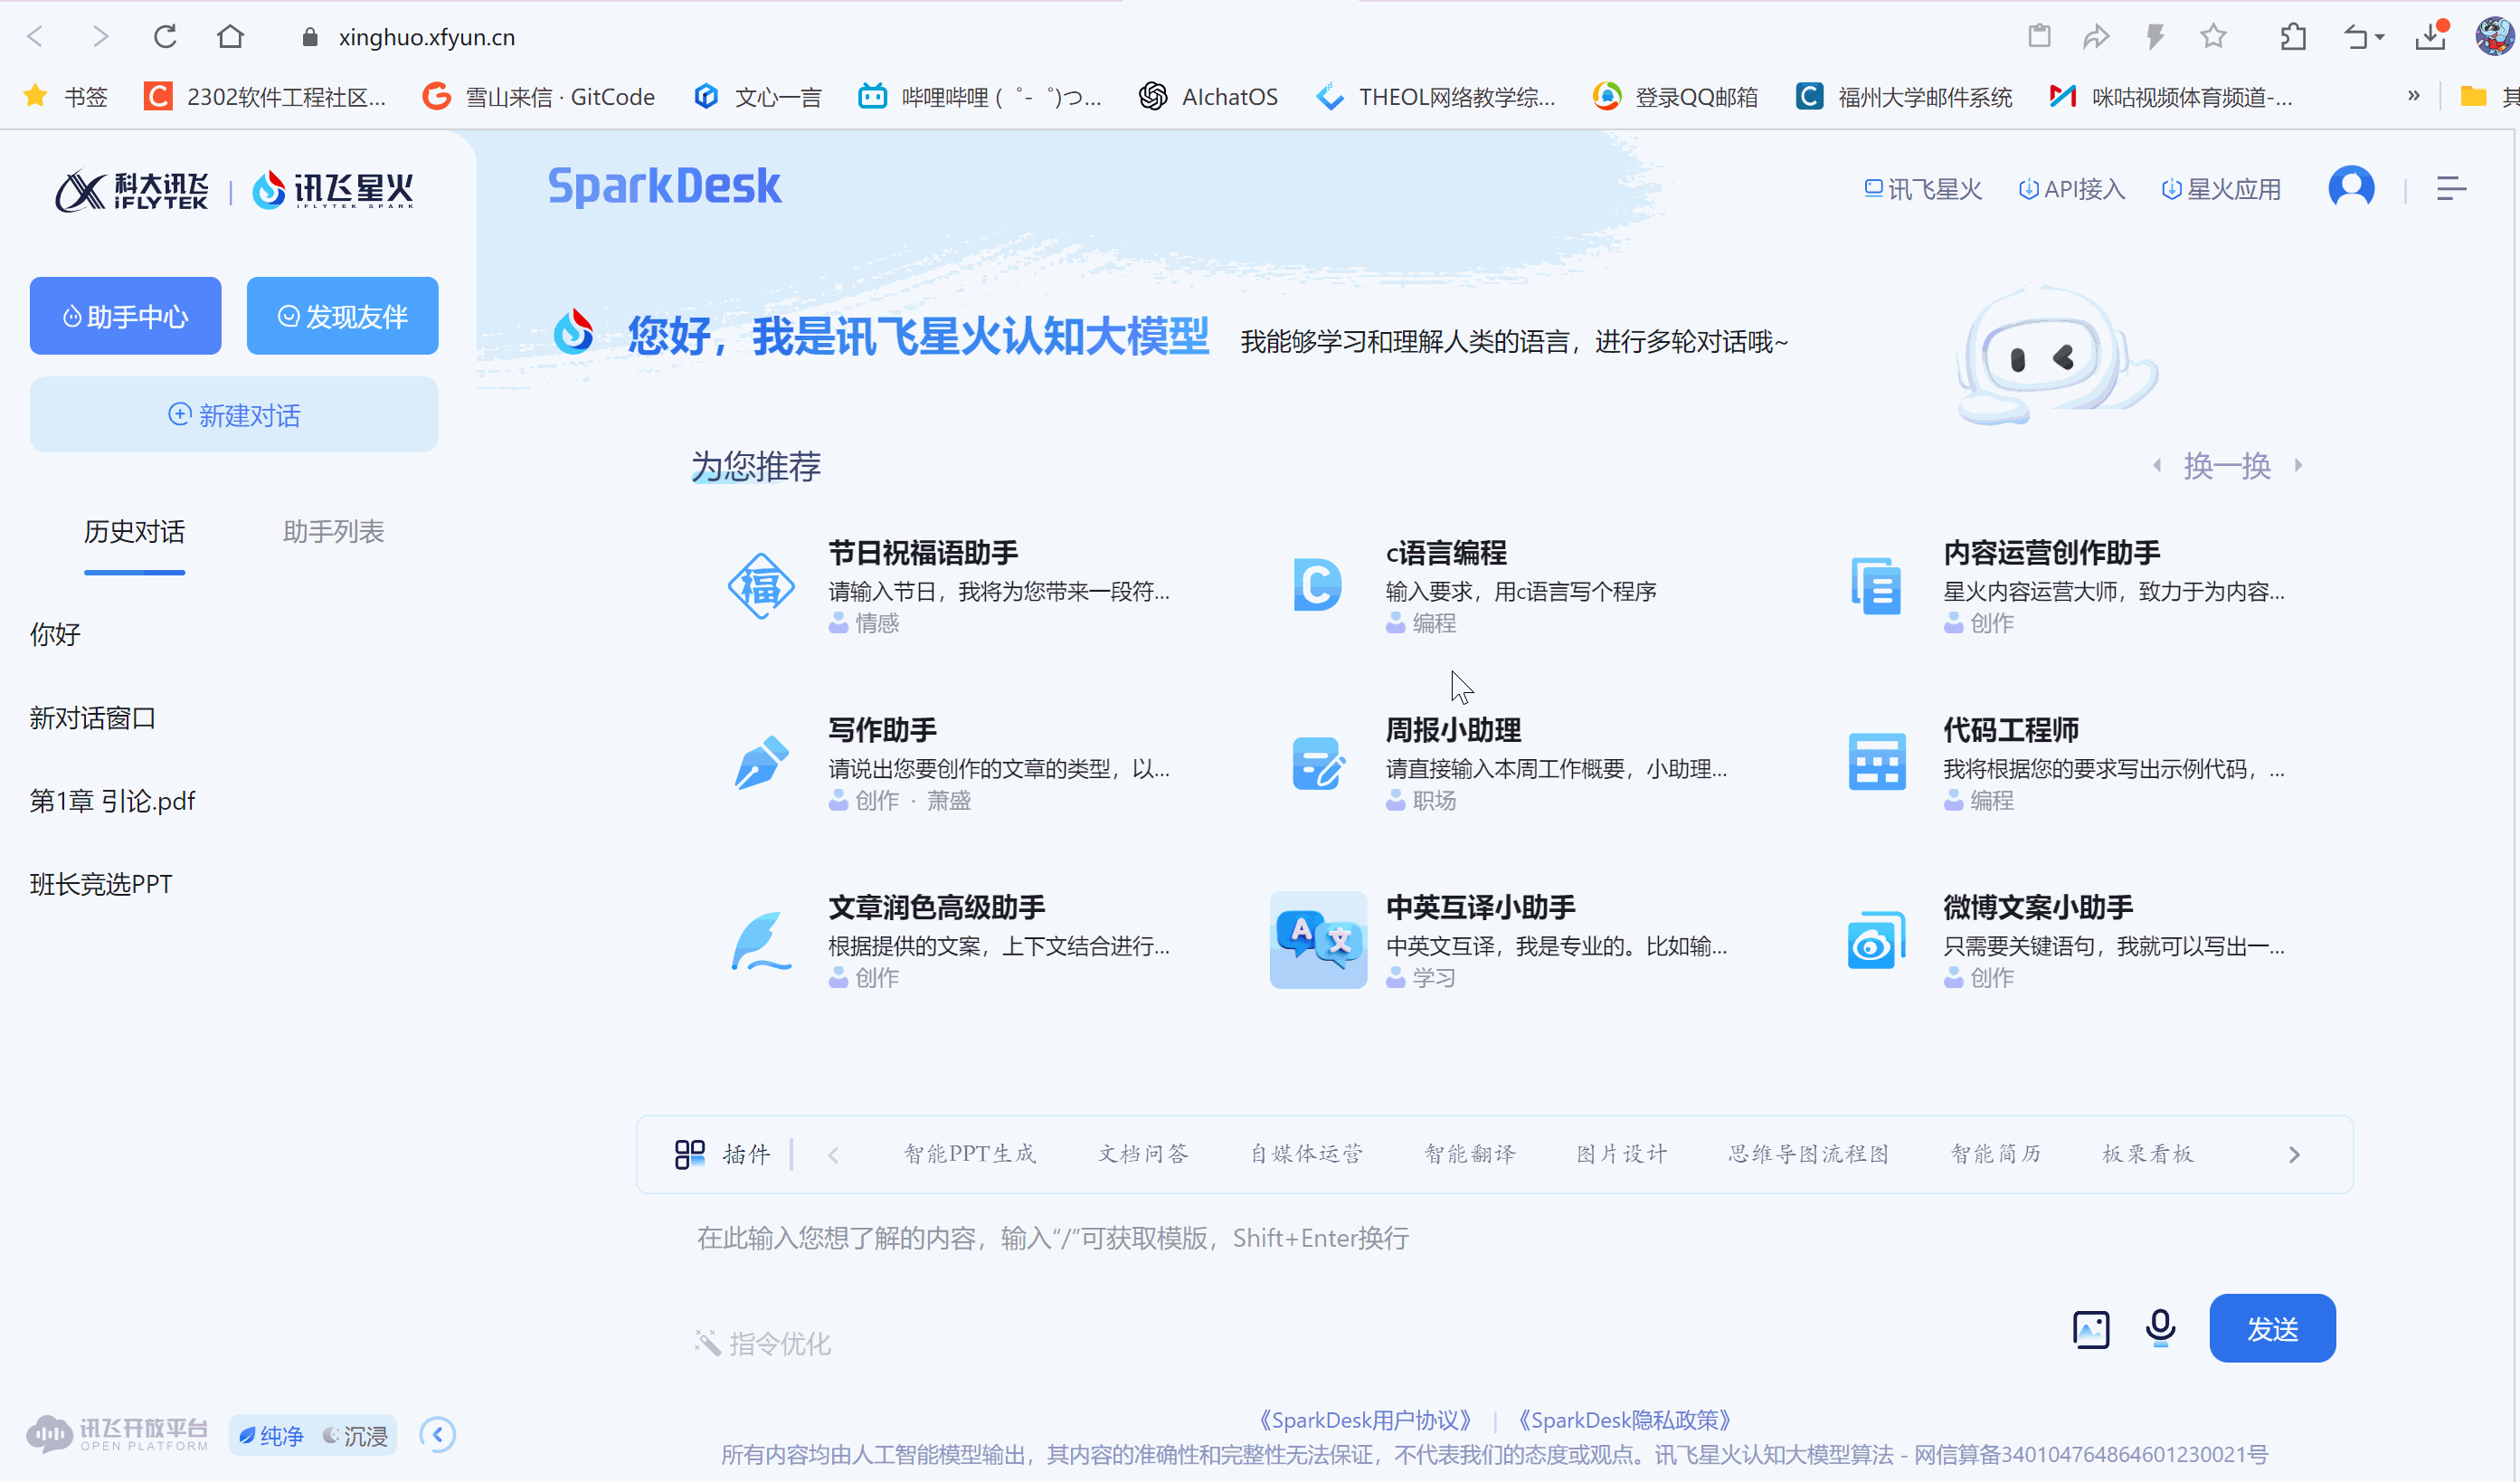The image size is (2520, 1482).
Task: Click the robot mascot image
Action: pos(2056,354)
